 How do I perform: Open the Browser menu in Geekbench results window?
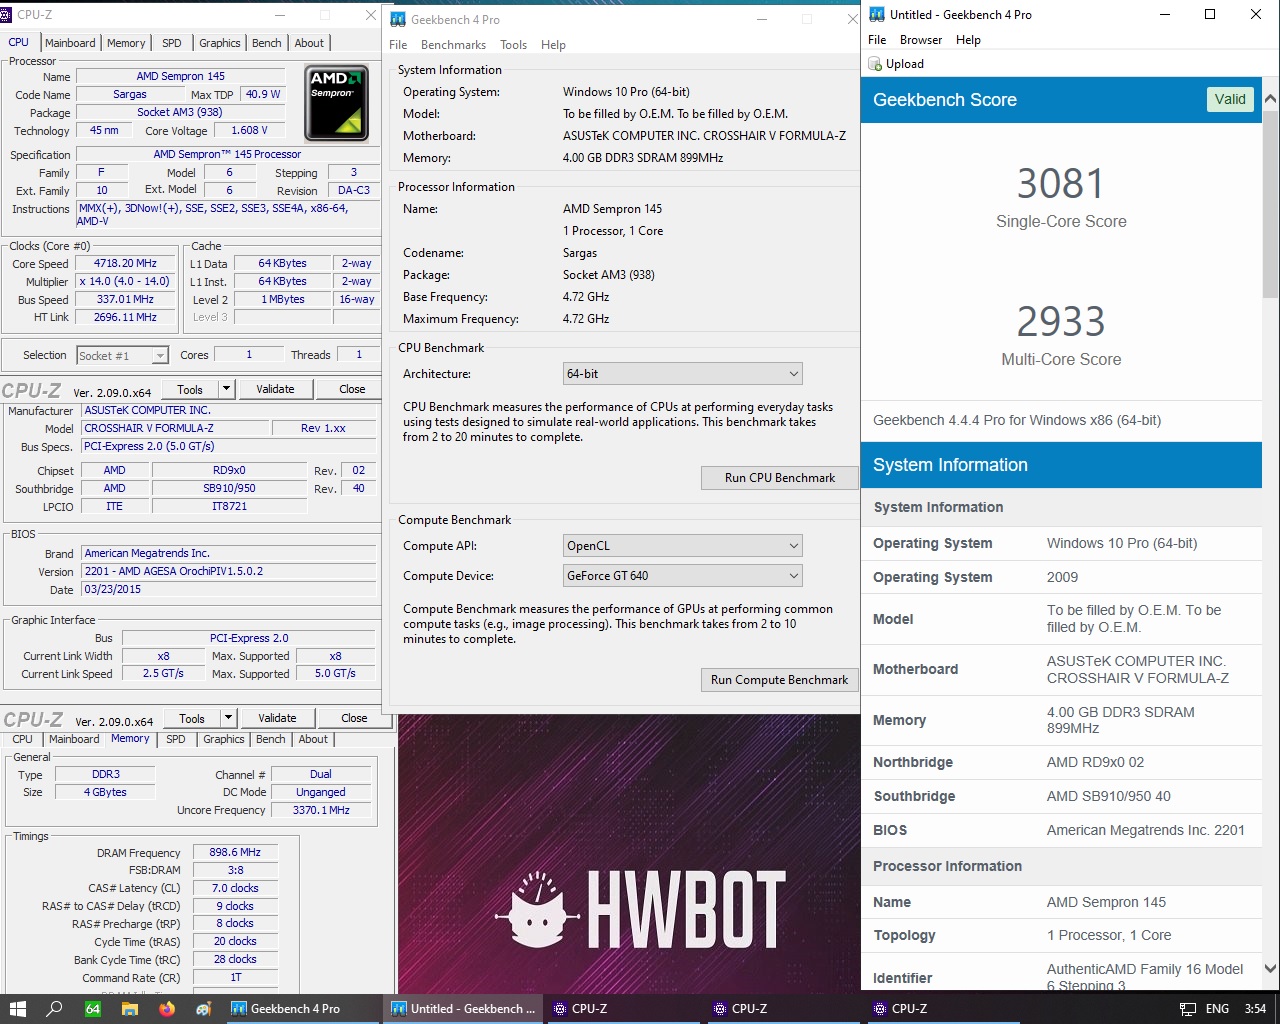pos(920,39)
